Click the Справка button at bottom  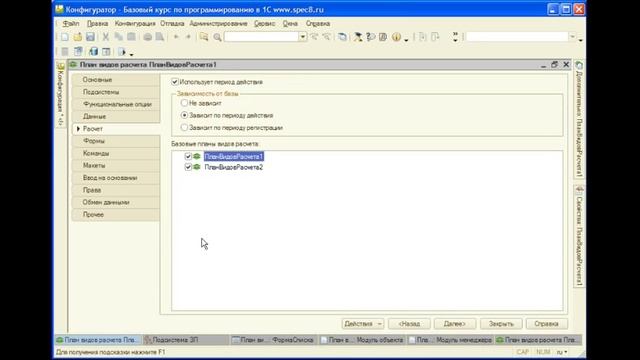pyautogui.click(x=547, y=324)
